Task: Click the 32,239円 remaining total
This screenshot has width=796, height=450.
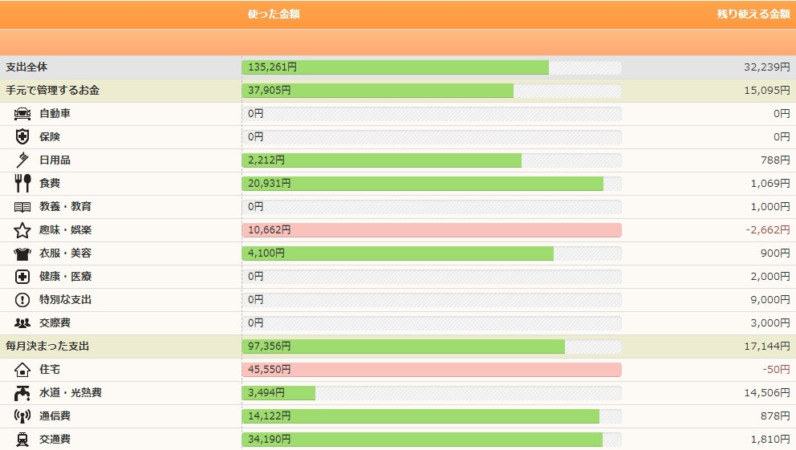Action: [767, 67]
